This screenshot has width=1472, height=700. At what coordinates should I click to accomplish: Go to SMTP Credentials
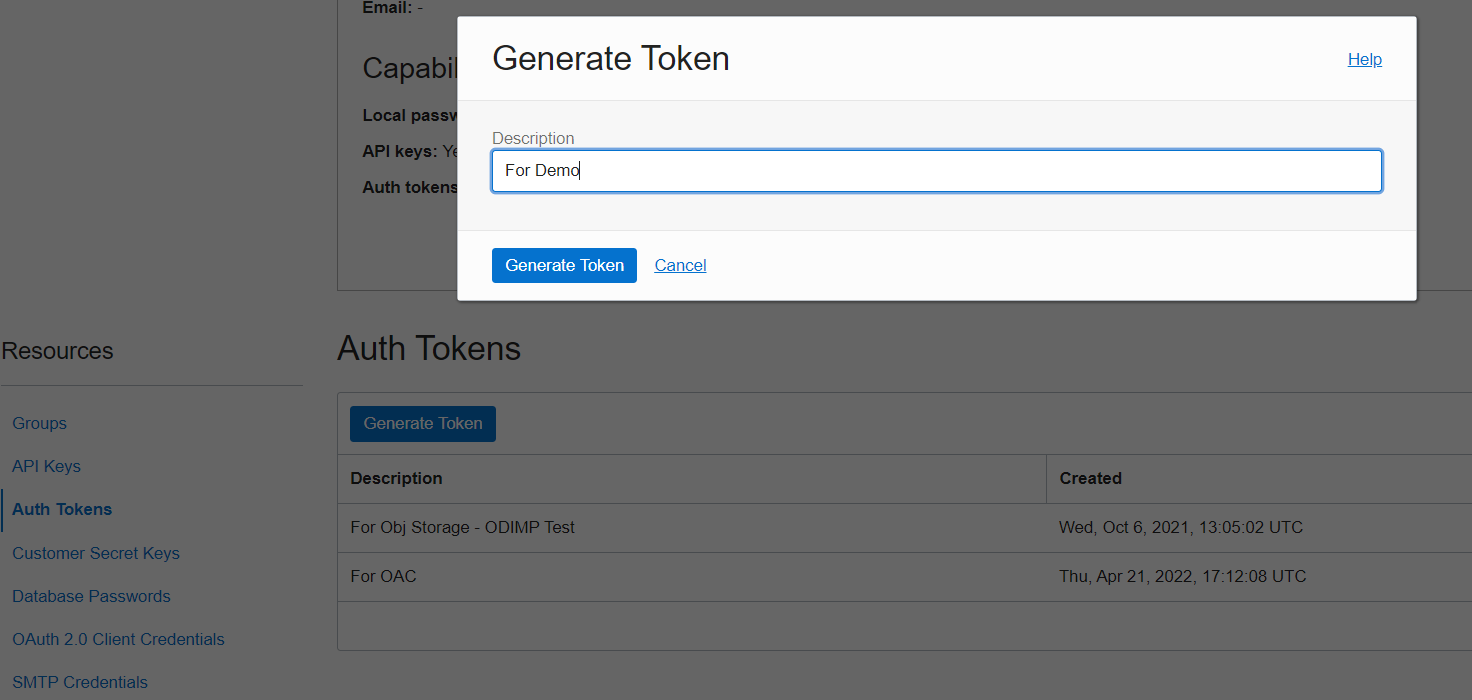point(80,682)
